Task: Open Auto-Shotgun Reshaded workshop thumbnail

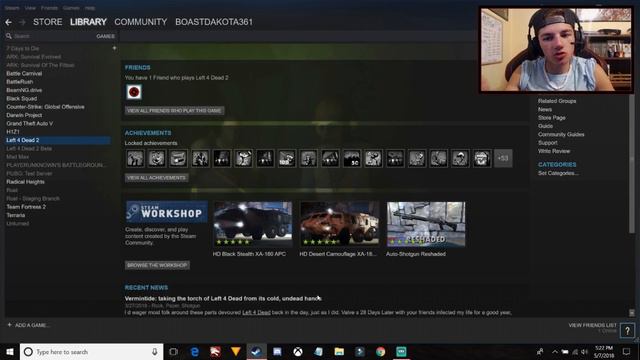Action: click(x=426, y=224)
